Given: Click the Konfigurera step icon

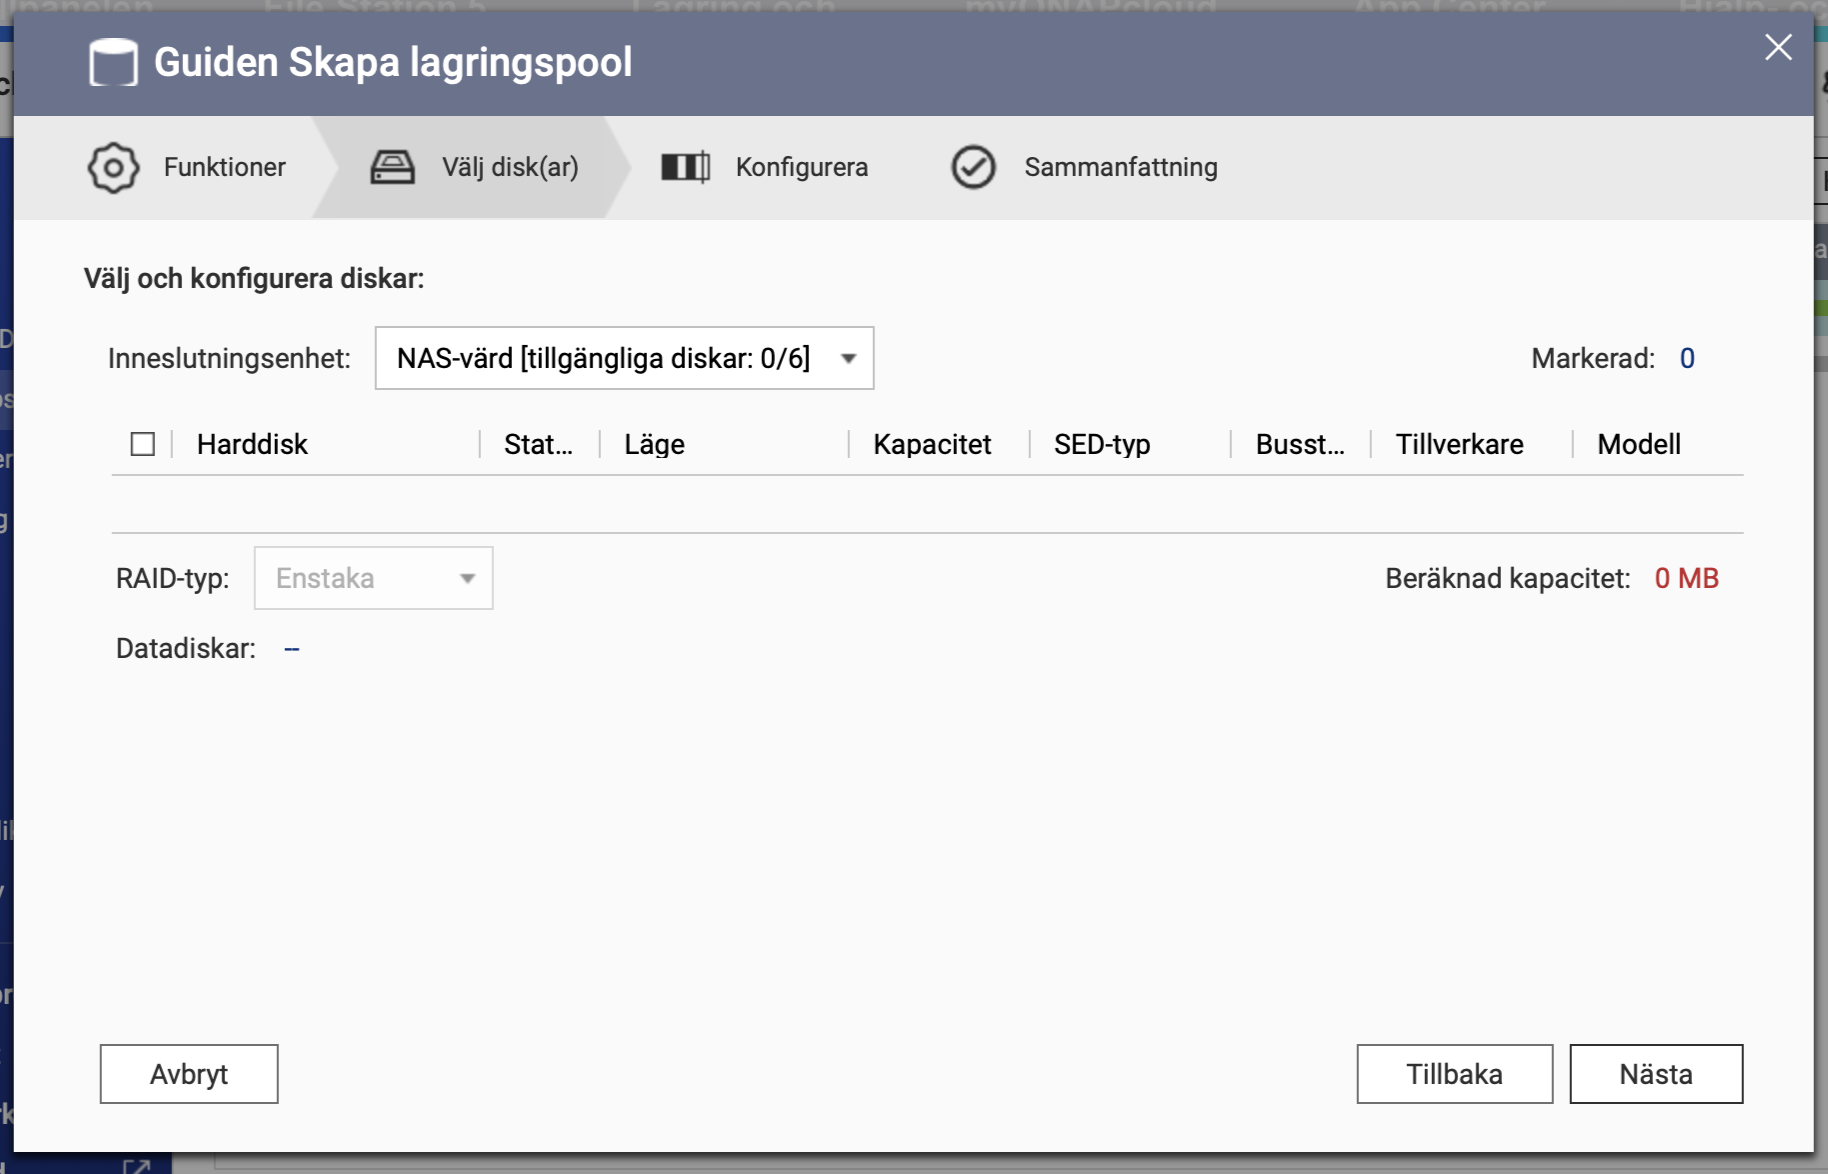Looking at the screenshot, I should coord(685,167).
